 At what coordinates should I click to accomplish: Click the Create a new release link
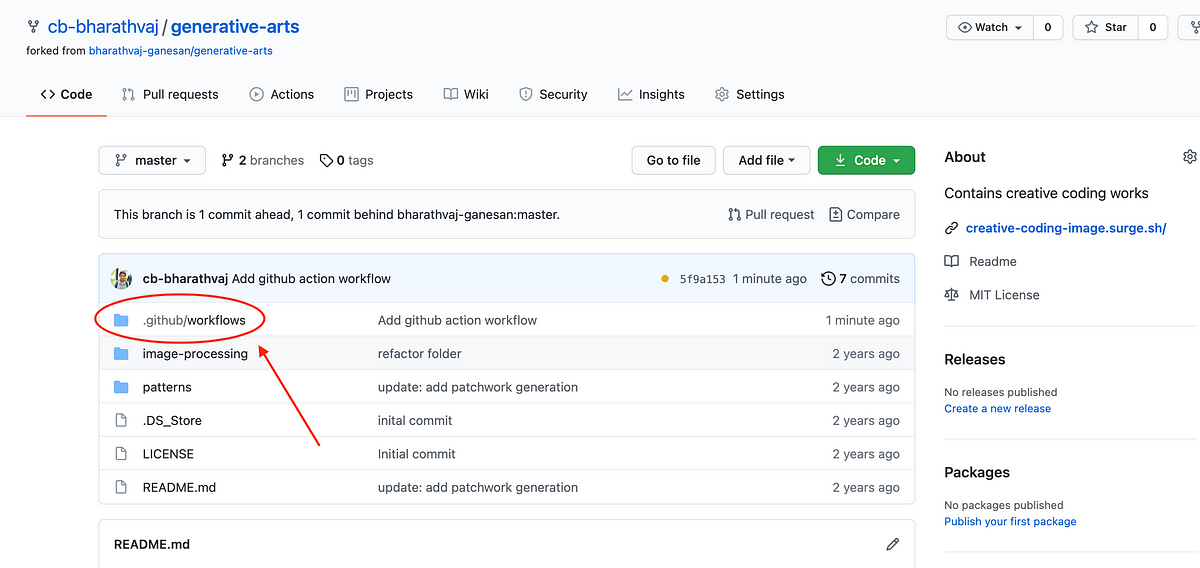point(997,408)
